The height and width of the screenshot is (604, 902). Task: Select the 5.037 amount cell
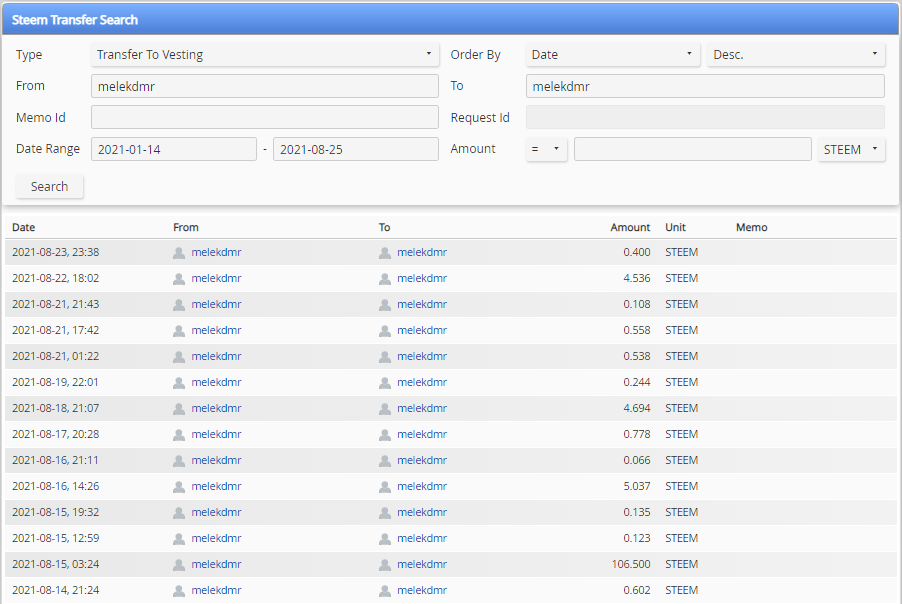point(637,486)
